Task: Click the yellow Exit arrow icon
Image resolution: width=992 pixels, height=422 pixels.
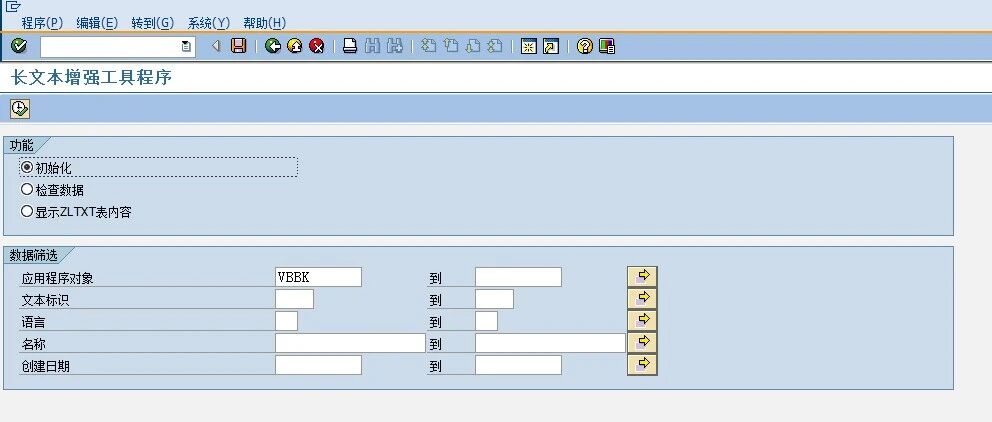Action: (x=295, y=46)
